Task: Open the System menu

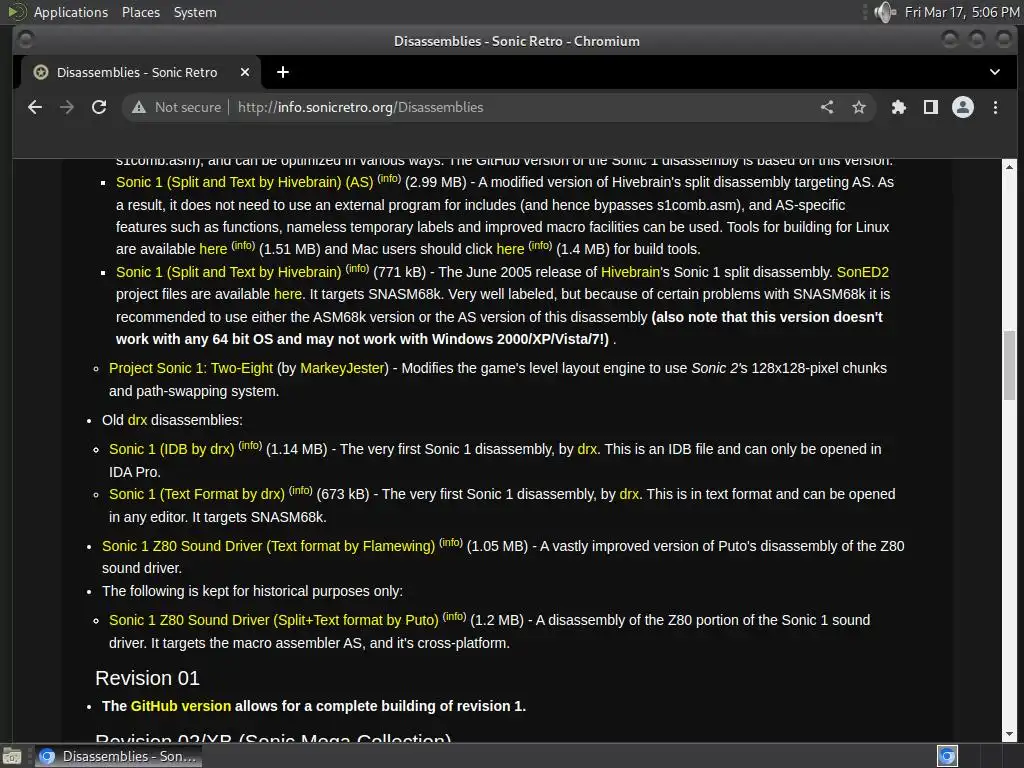Action: click(195, 12)
